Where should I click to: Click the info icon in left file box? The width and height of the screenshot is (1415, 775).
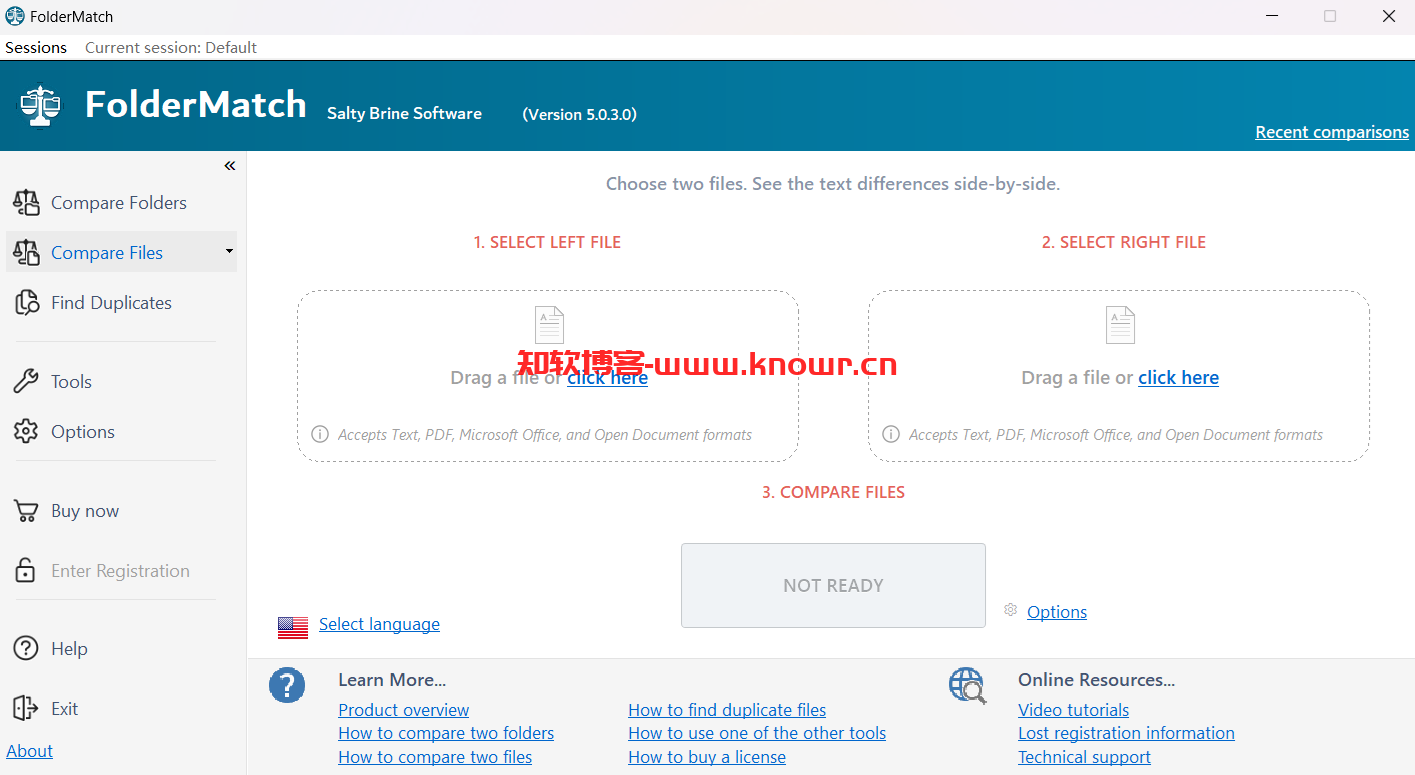tap(320, 434)
